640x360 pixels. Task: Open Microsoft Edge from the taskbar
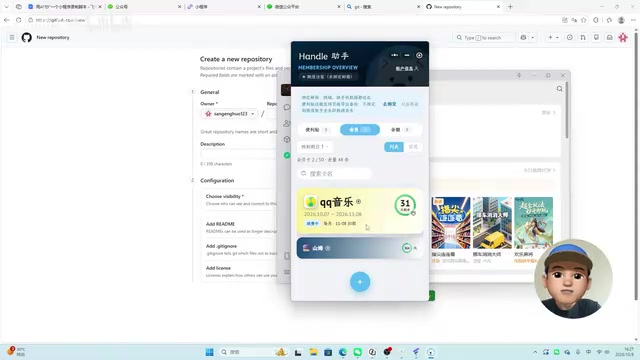(x=343, y=352)
